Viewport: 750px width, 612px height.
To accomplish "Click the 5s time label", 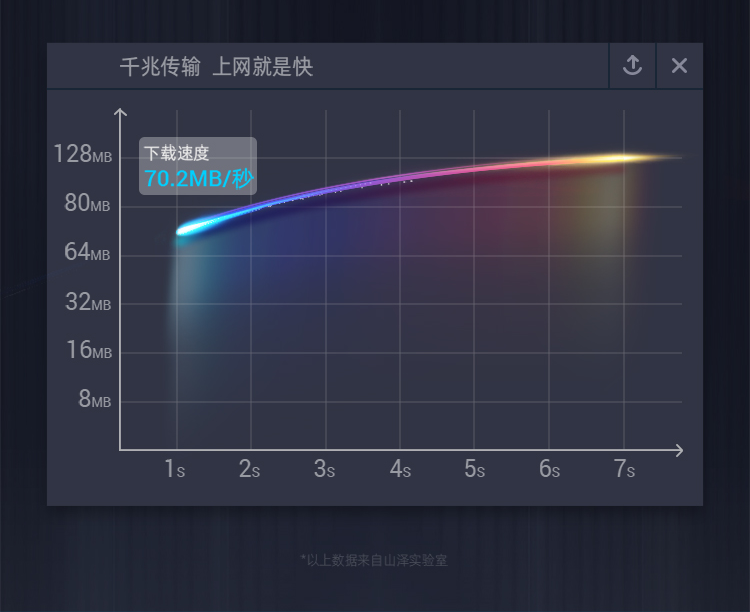I will 474,468.
